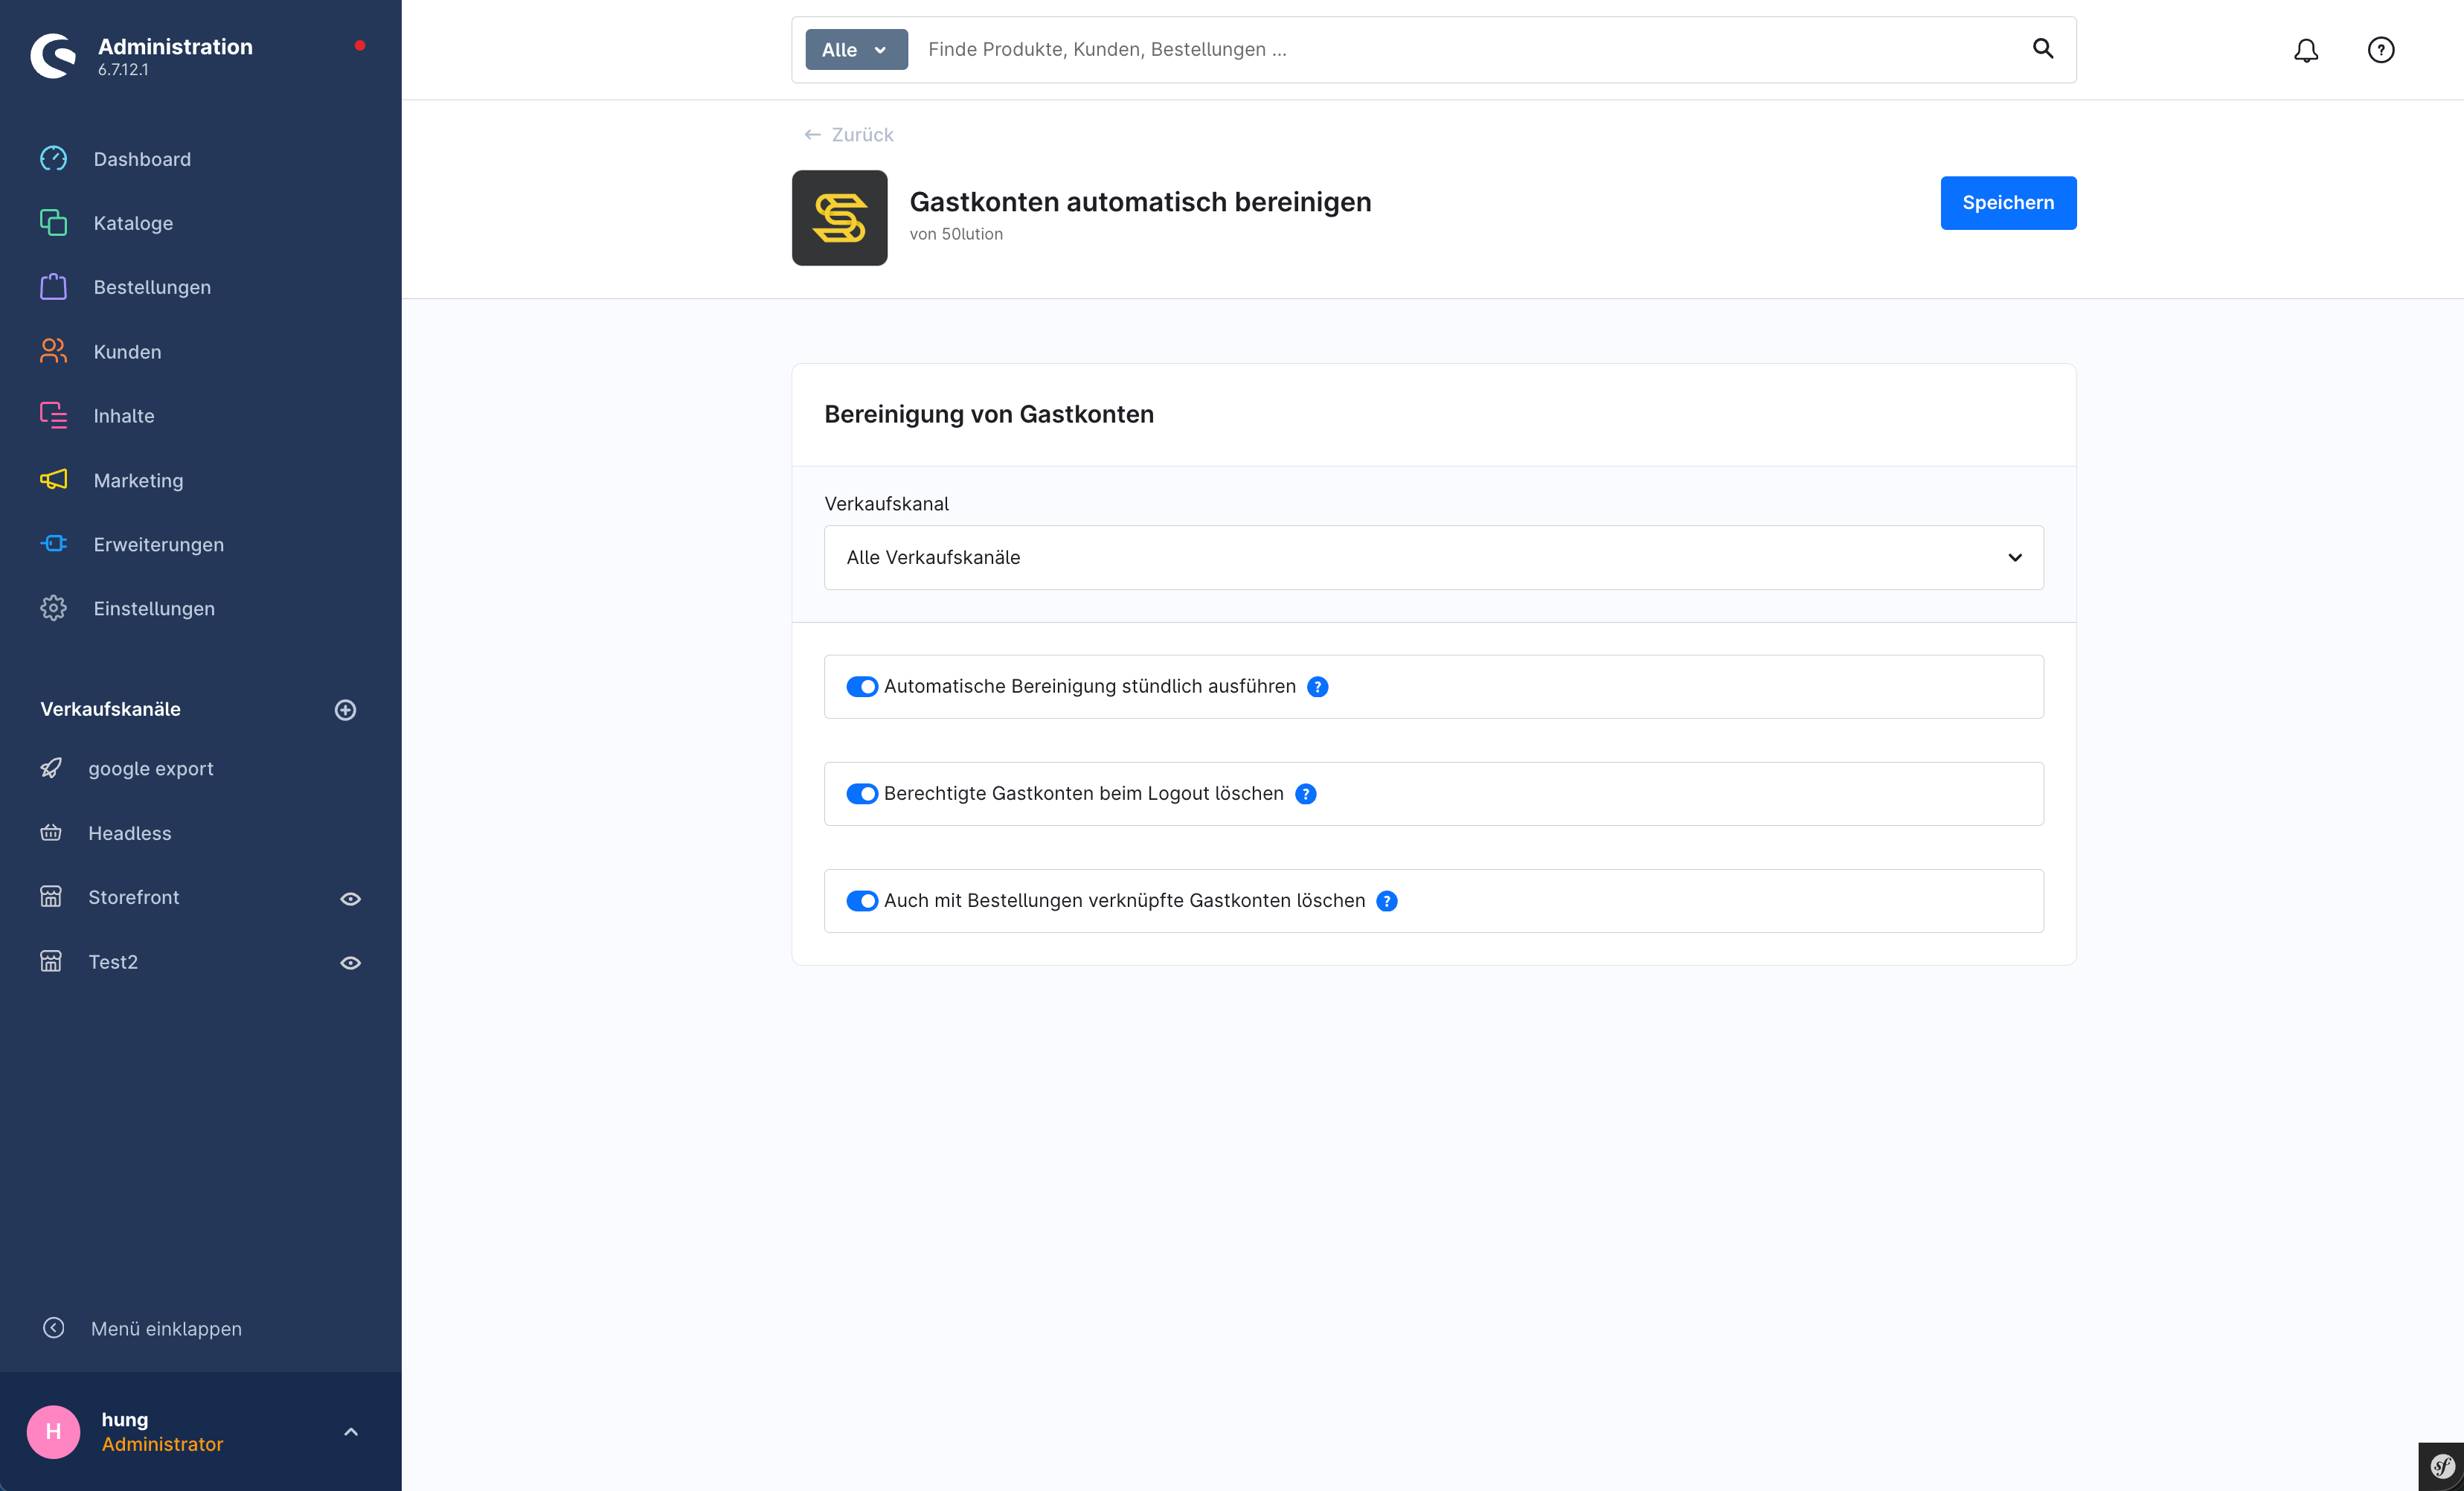This screenshot has height=1491, width=2464.
Task: Show help for Bestellungen verknüpfte Gastkonten
Action: [1387, 901]
